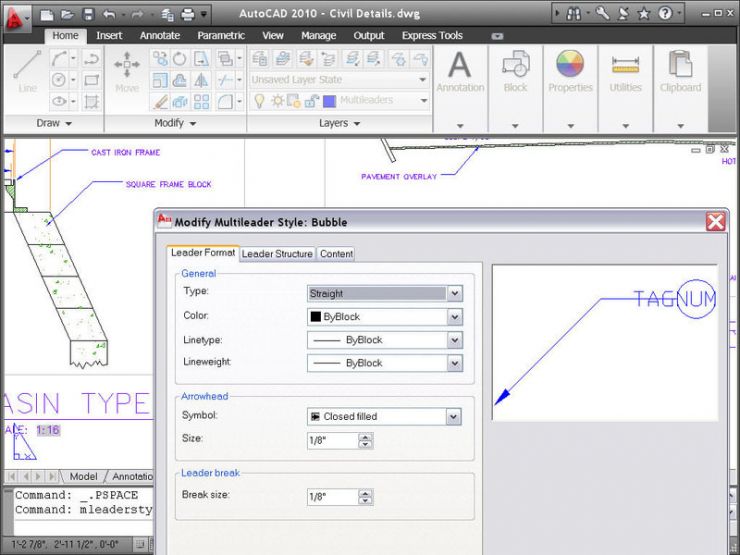The height and width of the screenshot is (555, 740).
Task: Click the Break size stepper
Action: point(365,497)
